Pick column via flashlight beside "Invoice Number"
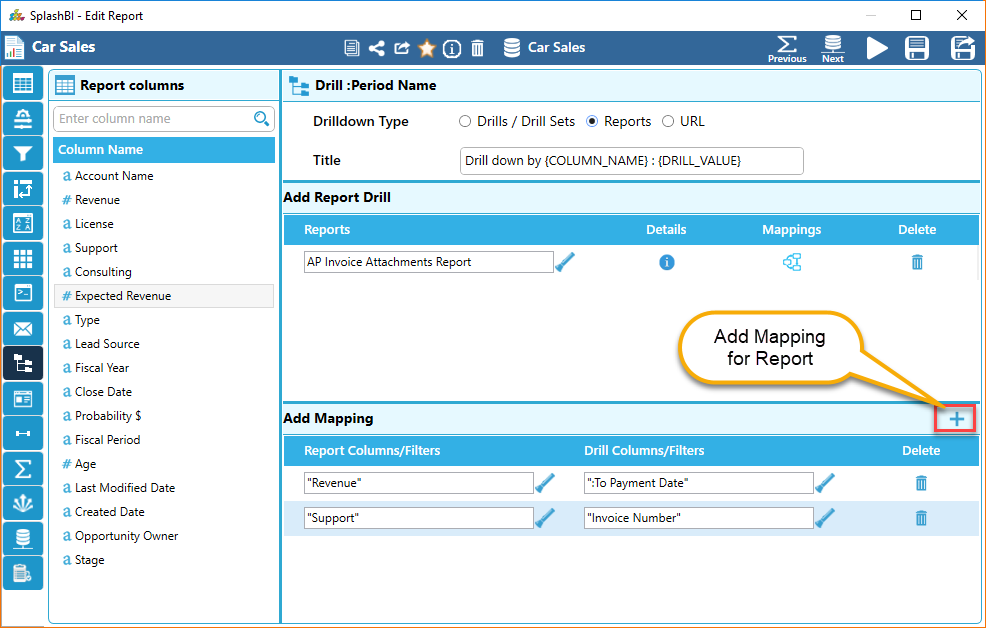 (x=824, y=518)
